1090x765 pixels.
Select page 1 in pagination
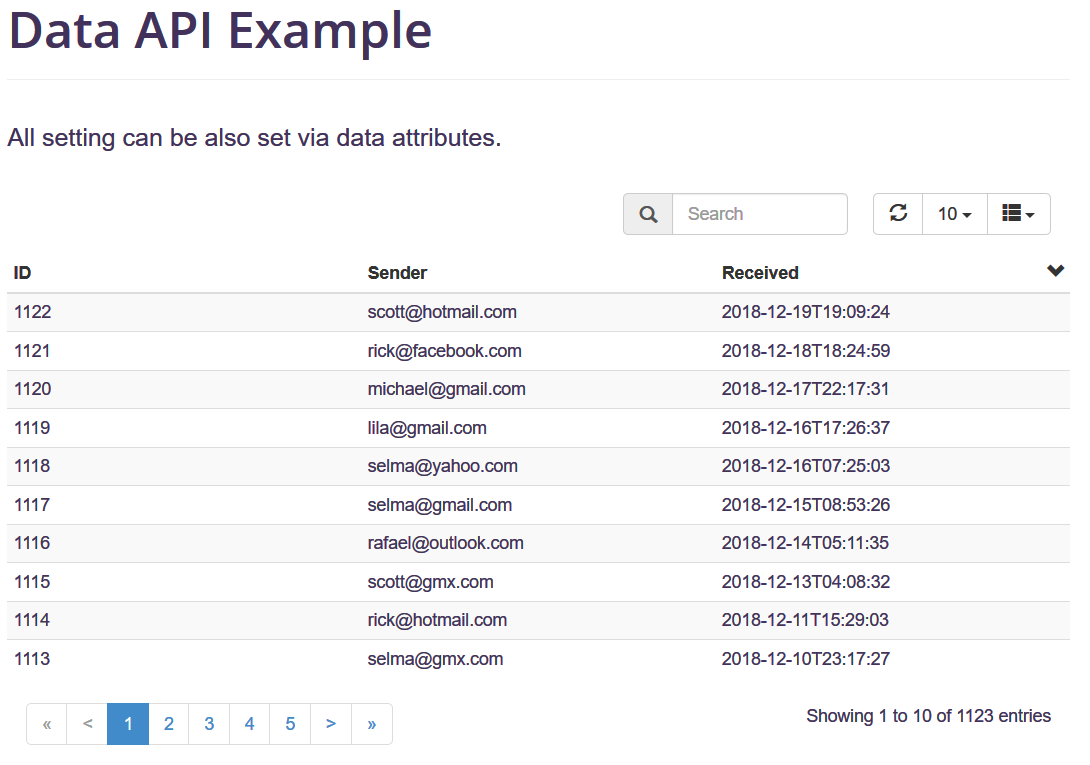(128, 724)
